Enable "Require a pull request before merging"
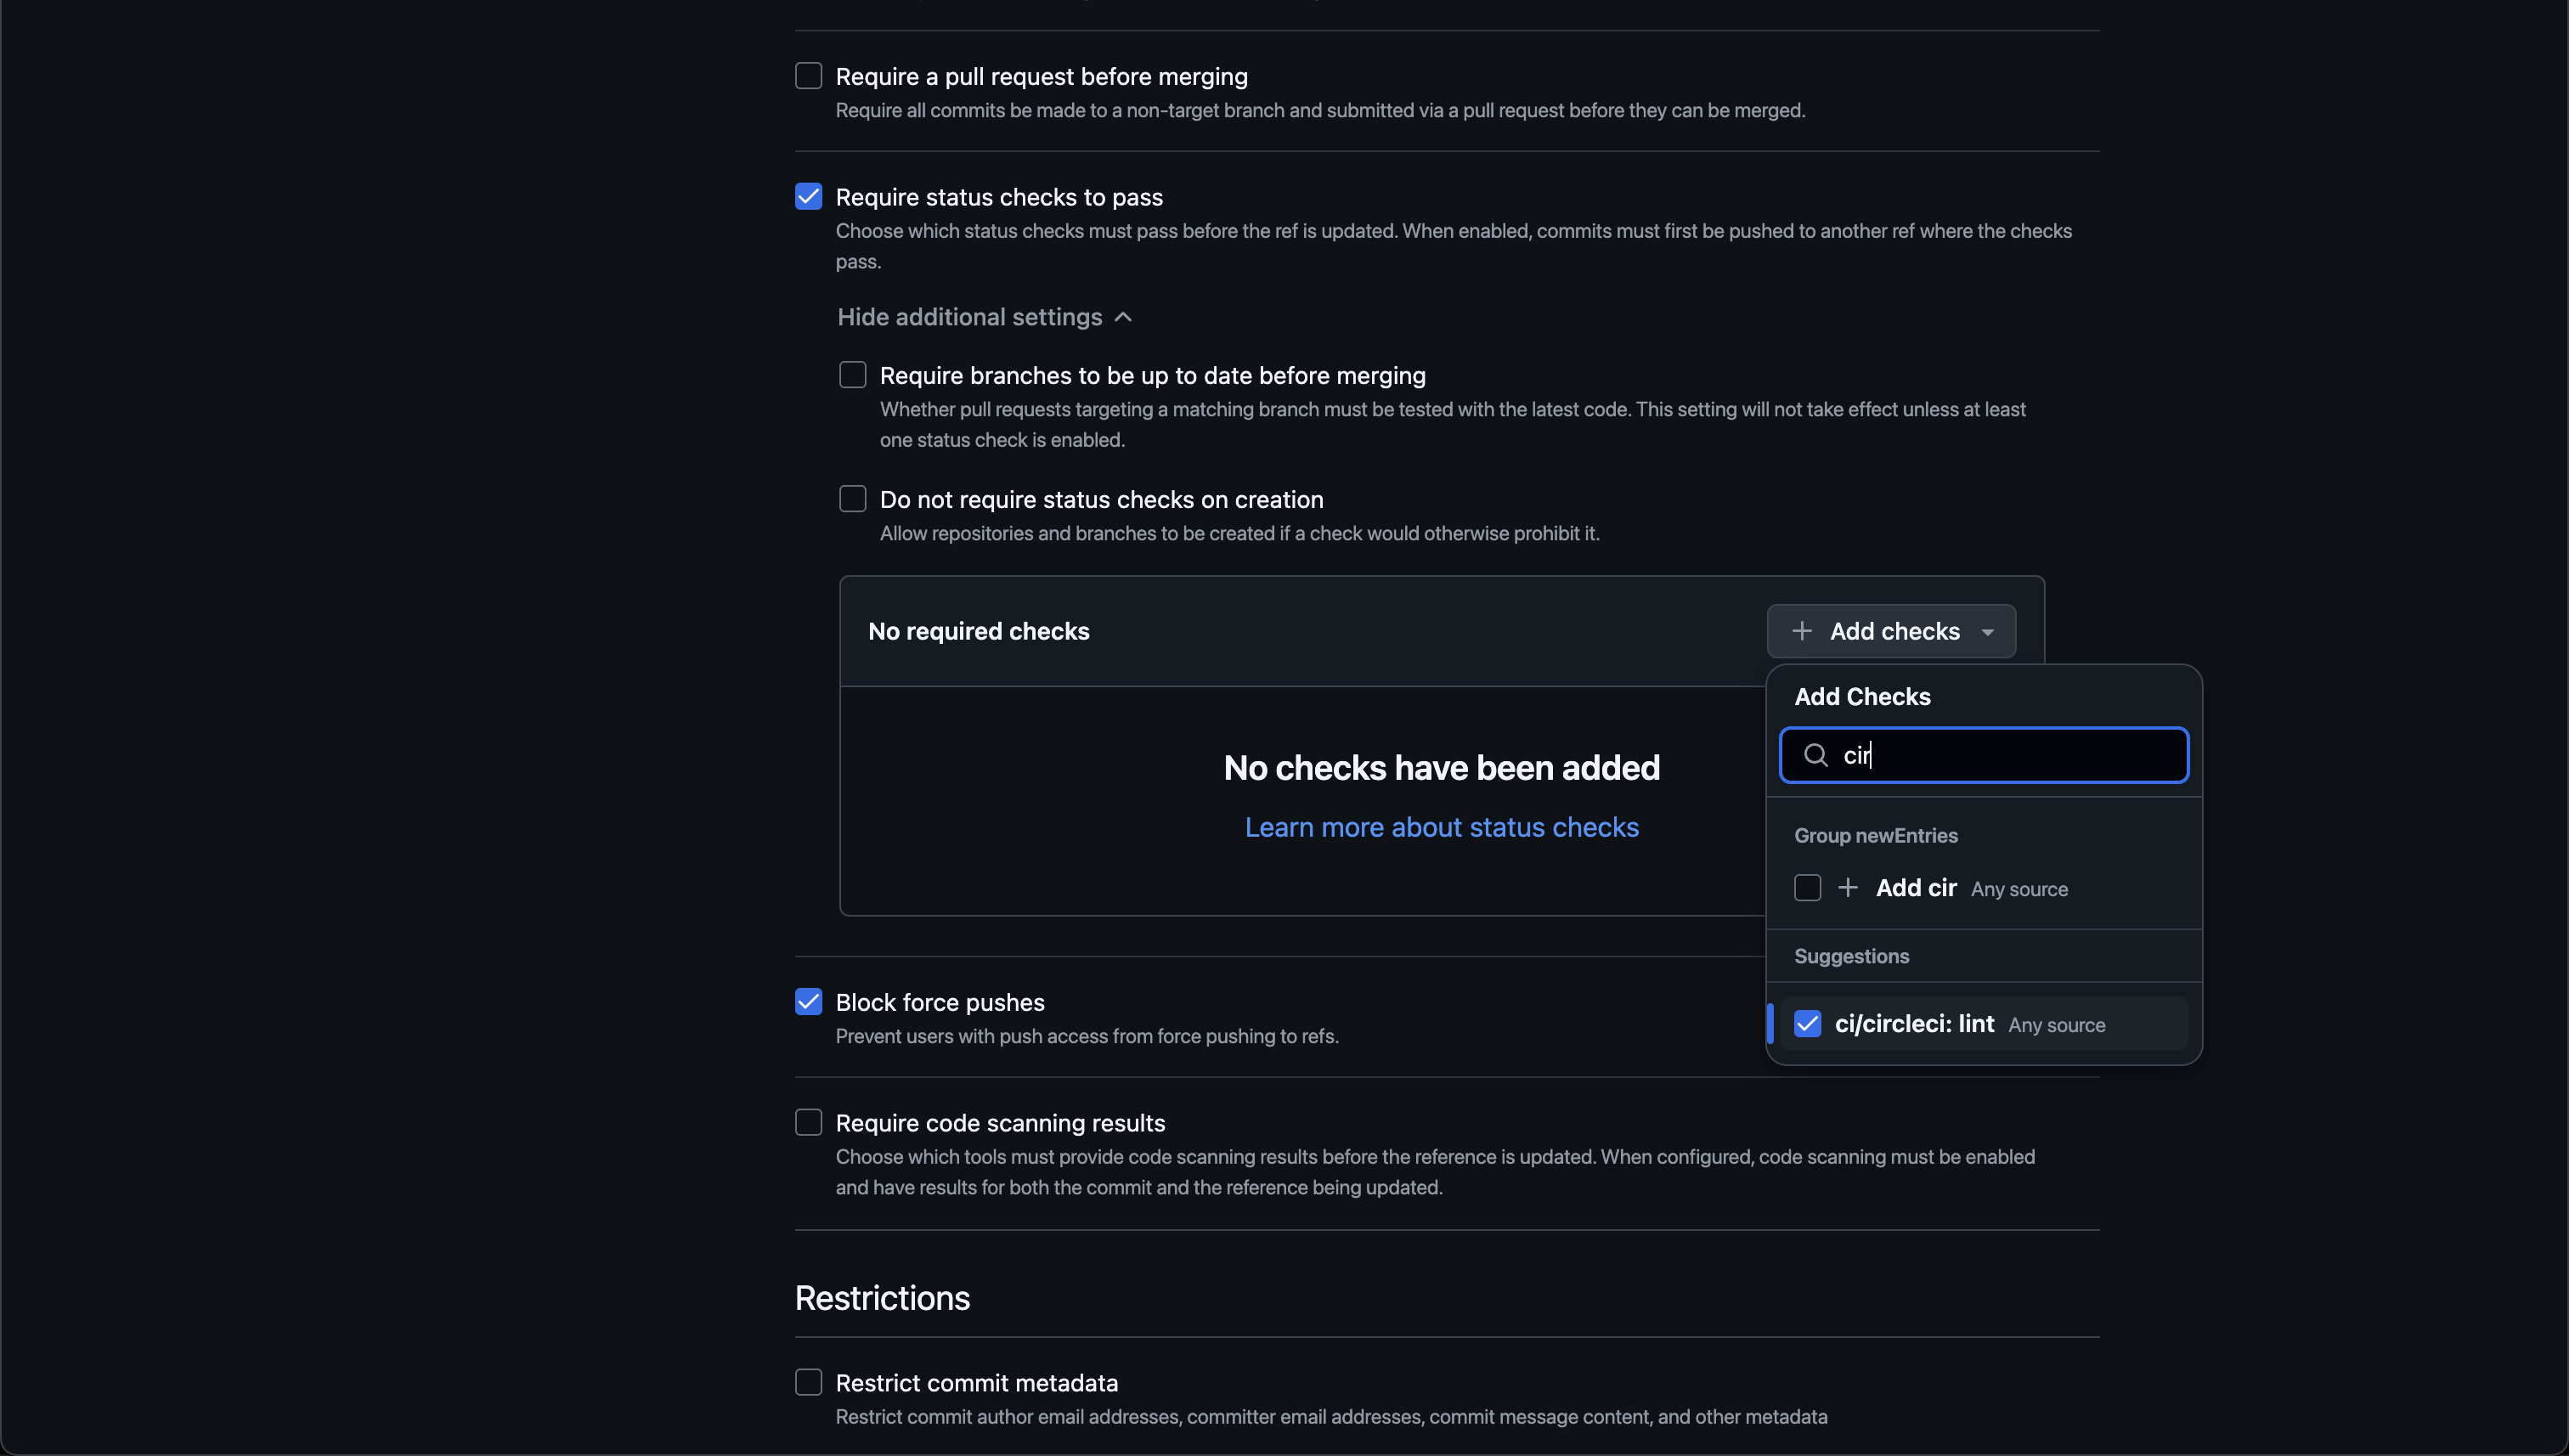 [x=808, y=75]
